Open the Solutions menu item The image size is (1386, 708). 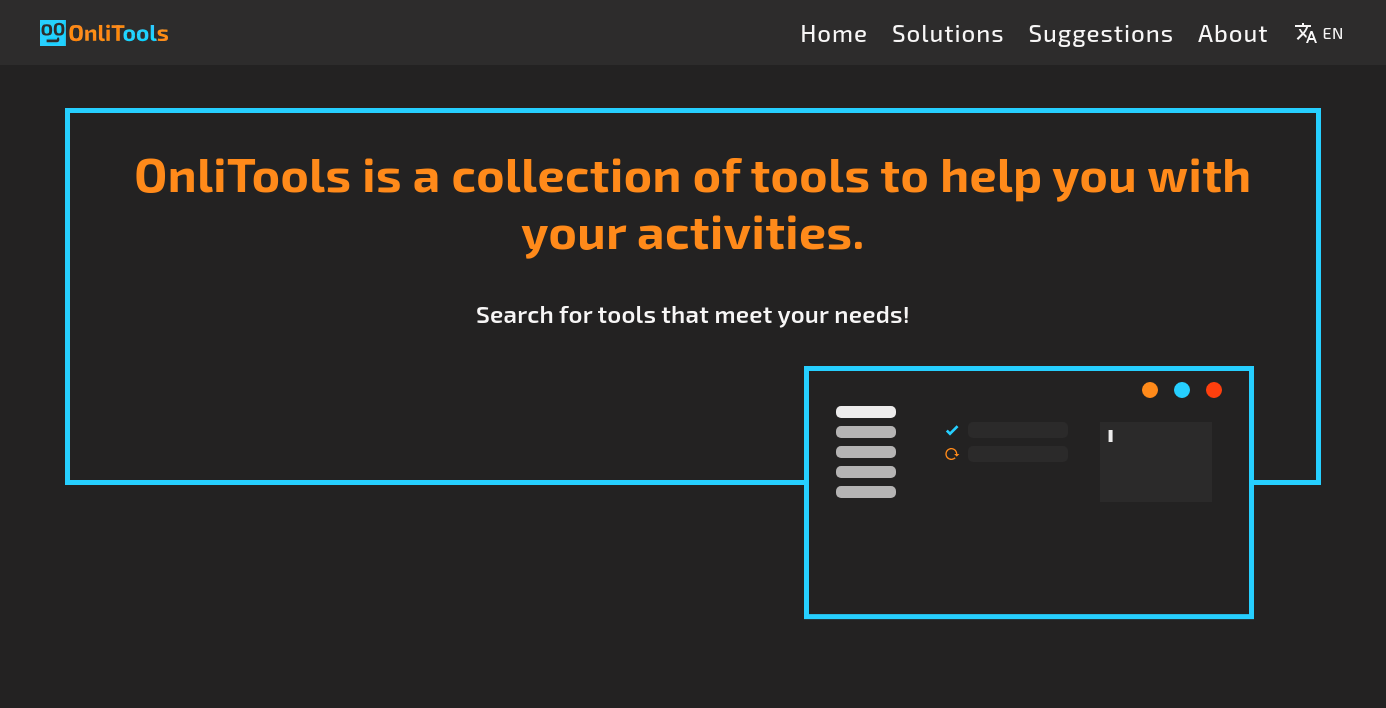[947, 34]
